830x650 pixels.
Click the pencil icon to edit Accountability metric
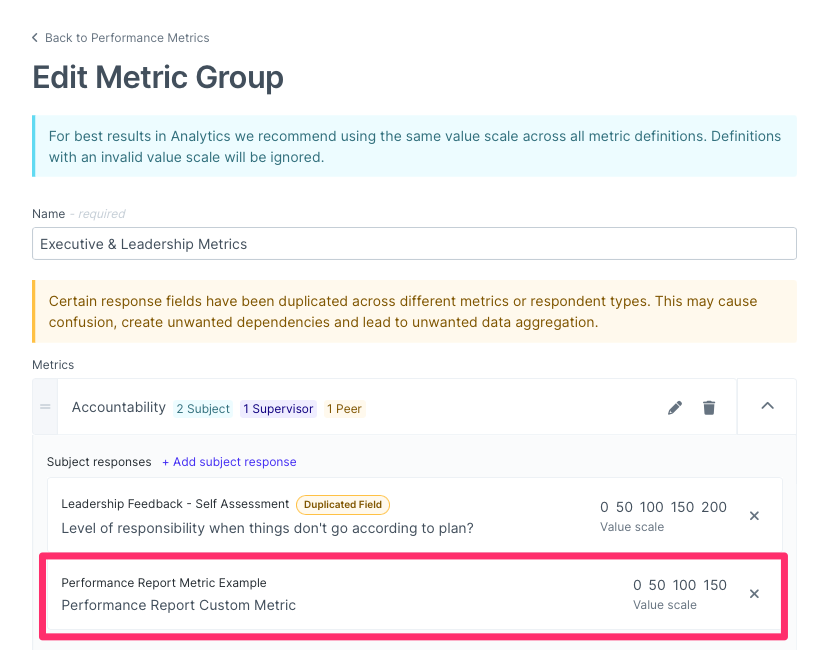(675, 407)
